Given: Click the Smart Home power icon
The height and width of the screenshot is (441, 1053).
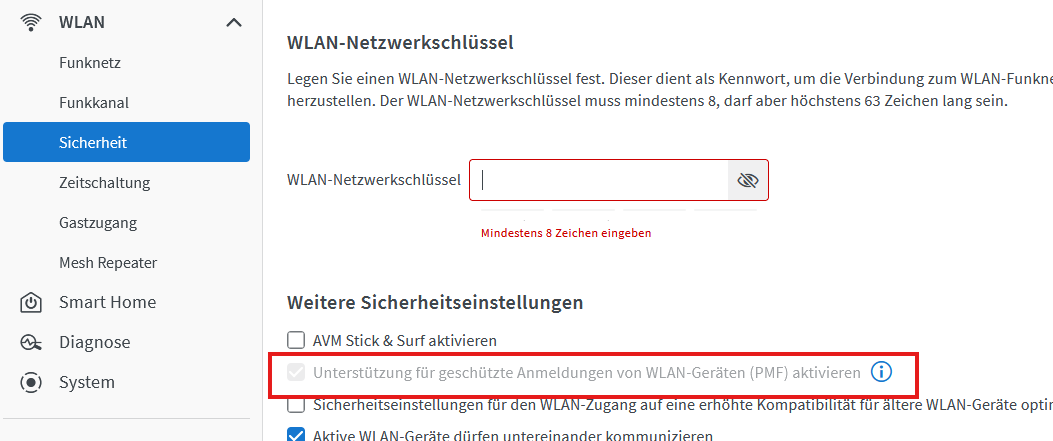Looking at the screenshot, I should click(x=31, y=302).
